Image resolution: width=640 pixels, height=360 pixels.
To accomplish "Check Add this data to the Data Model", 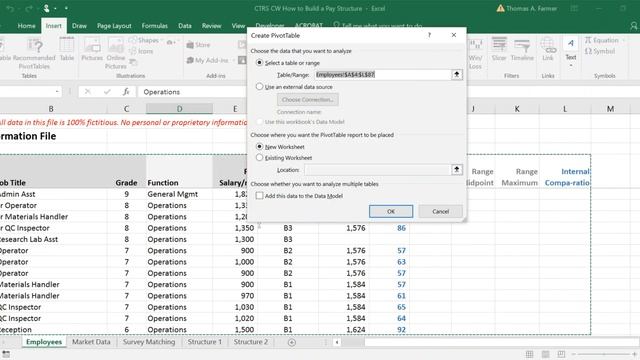I will [x=259, y=196].
